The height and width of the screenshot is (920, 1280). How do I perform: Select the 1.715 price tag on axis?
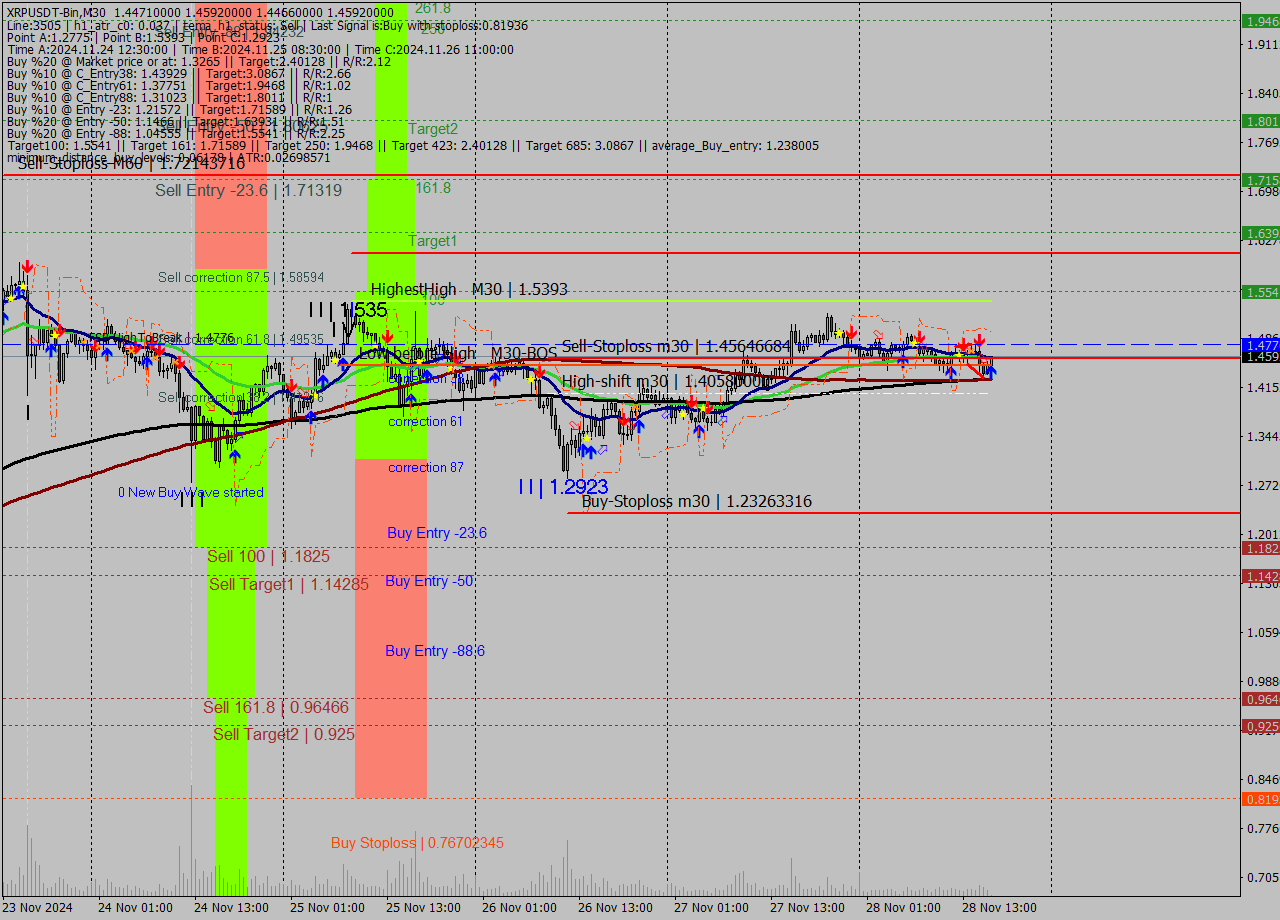1261,180
